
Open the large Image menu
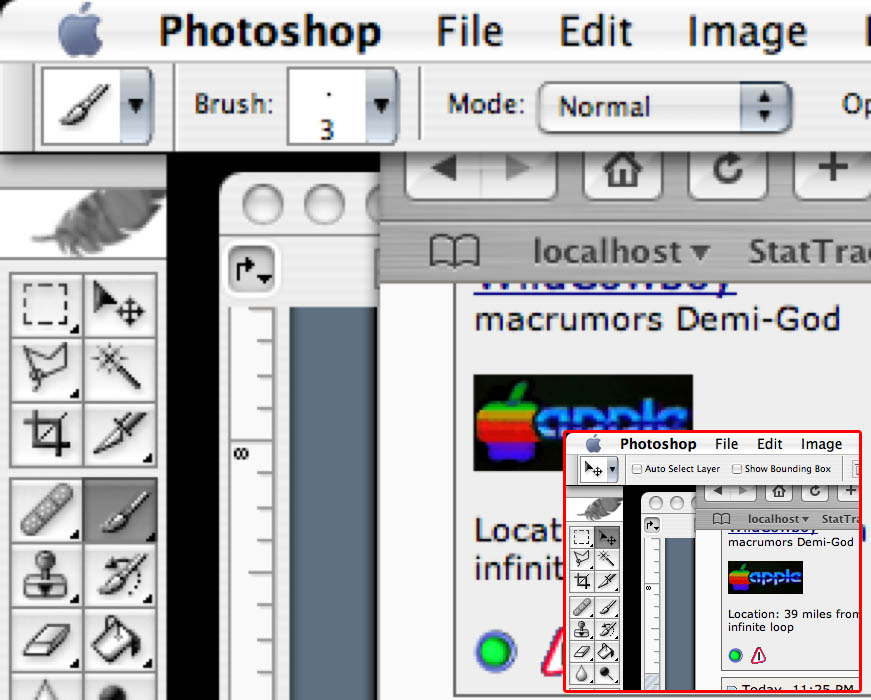747,33
